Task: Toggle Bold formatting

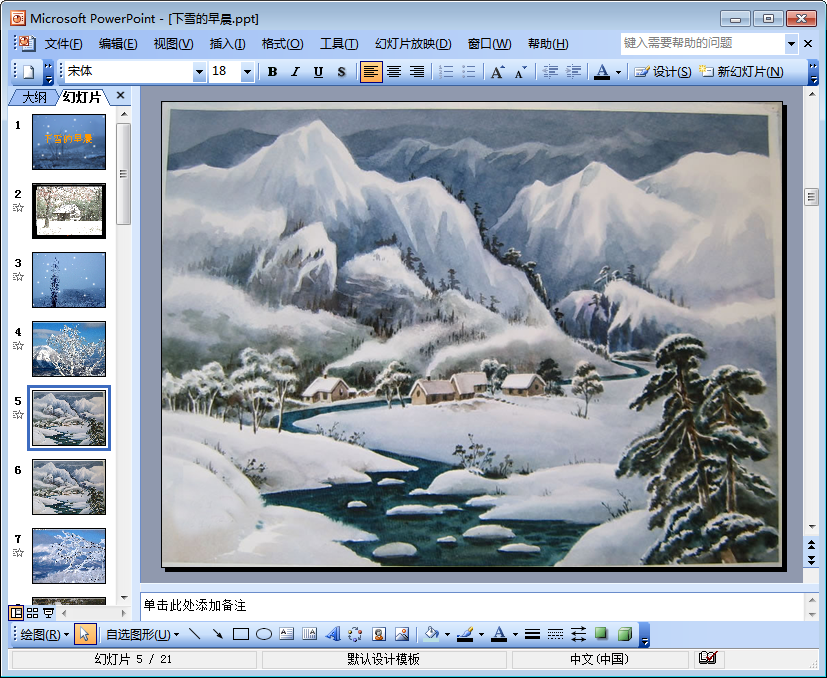Action: pyautogui.click(x=272, y=72)
